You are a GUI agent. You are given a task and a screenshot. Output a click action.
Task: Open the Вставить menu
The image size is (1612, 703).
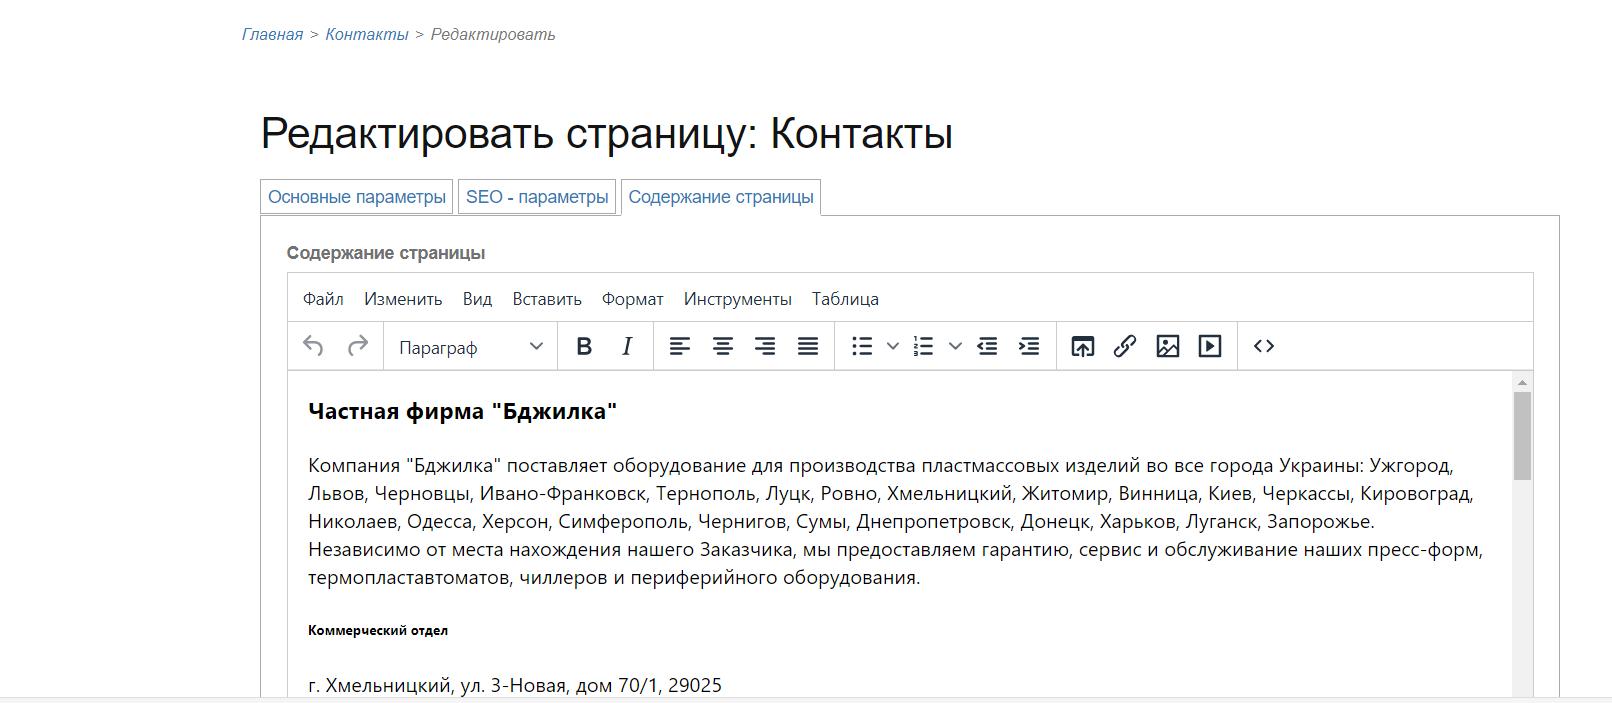click(547, 299)
